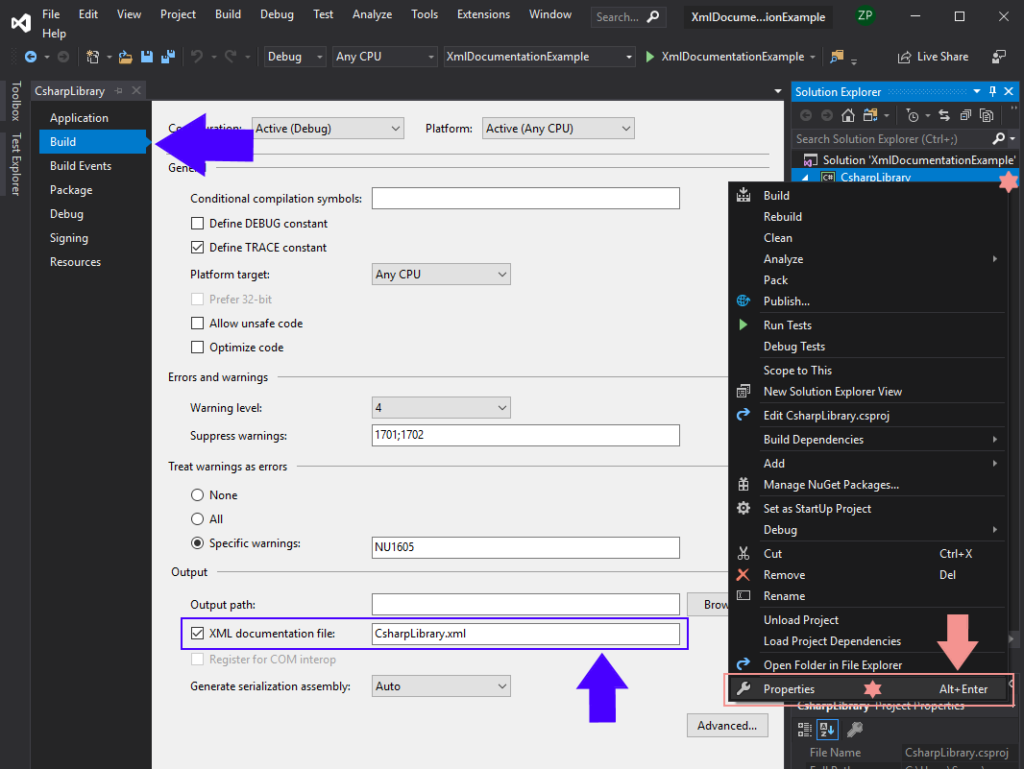Select the Package page
The image size is (1024, 769).
point(71,190)
